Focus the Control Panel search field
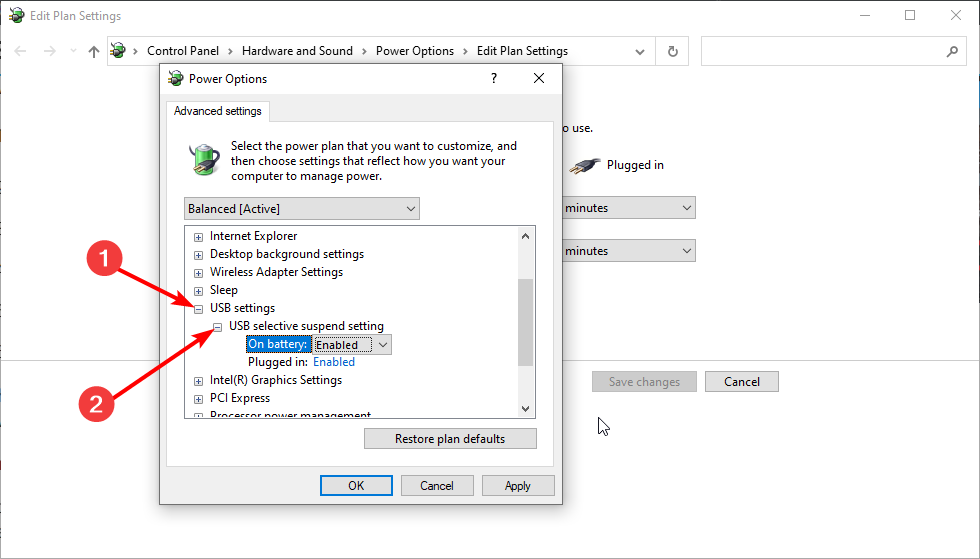The width and height of the screenshot is (980, 559). pyautogui.click(x=834, y=51)
